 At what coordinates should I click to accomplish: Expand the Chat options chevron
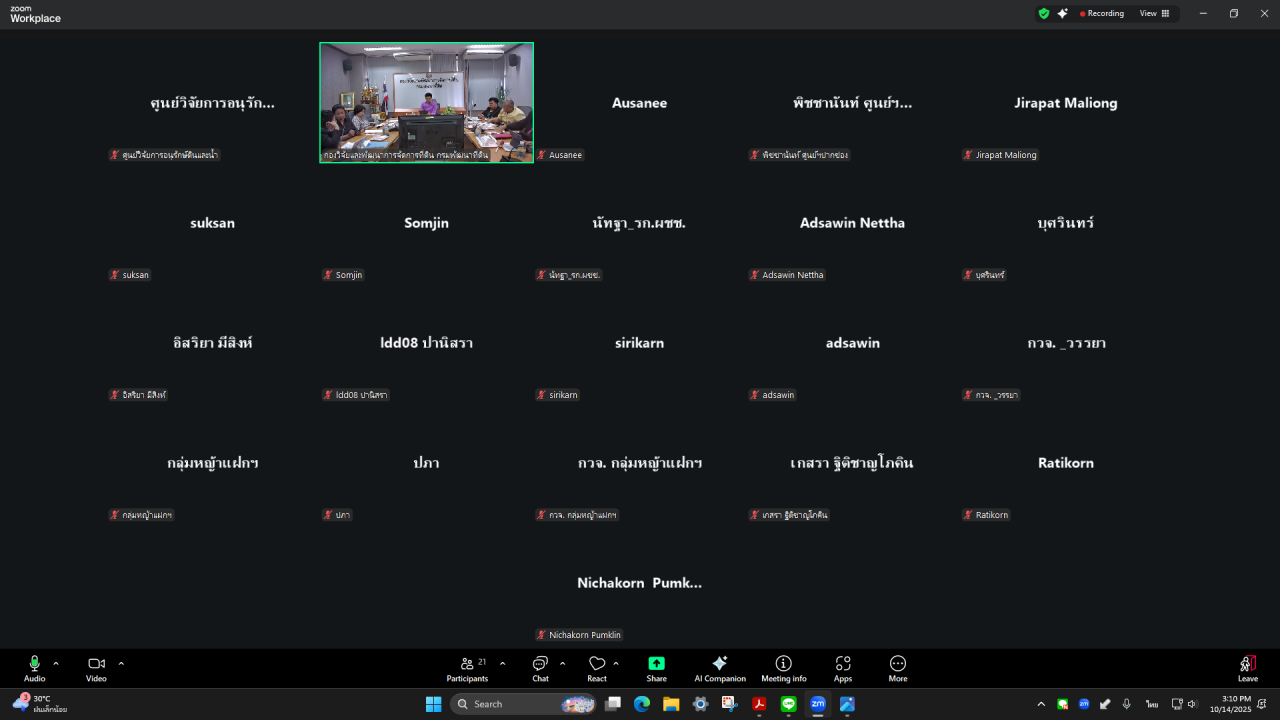click(562, 663)
